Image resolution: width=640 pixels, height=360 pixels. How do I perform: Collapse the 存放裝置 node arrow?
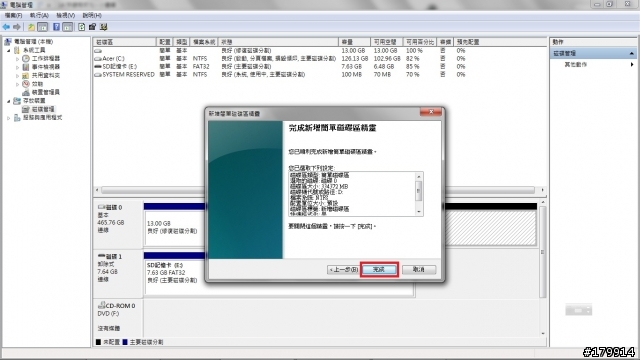coord(9,101)
